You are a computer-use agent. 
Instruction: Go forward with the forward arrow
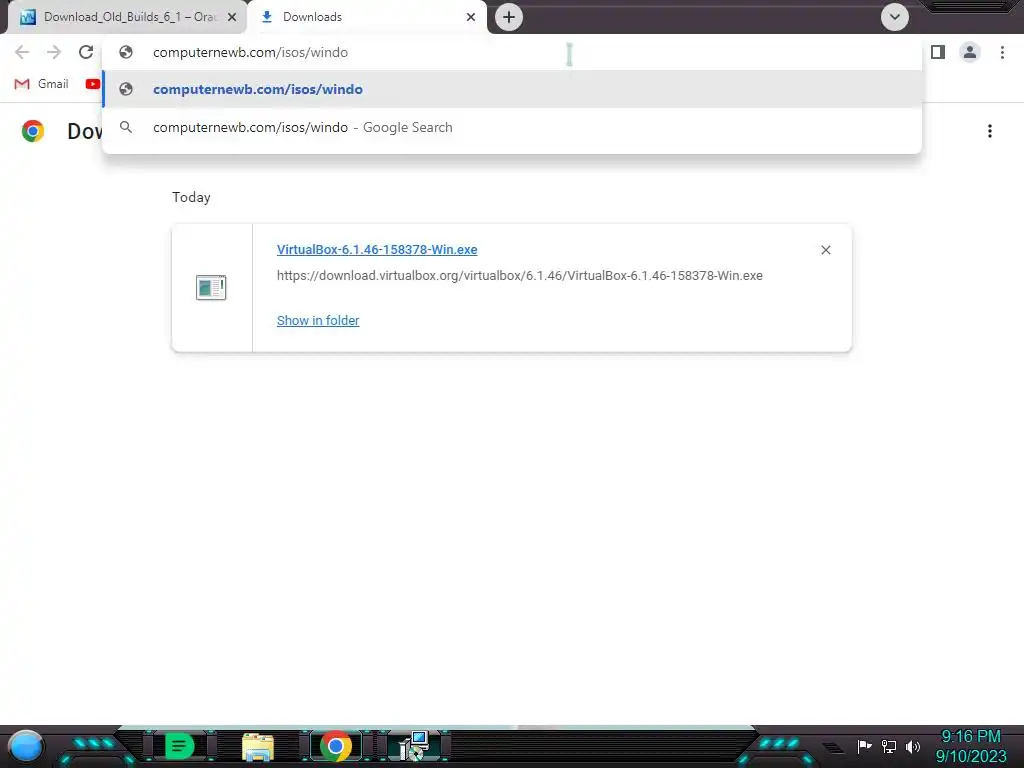tap(54, 52)
